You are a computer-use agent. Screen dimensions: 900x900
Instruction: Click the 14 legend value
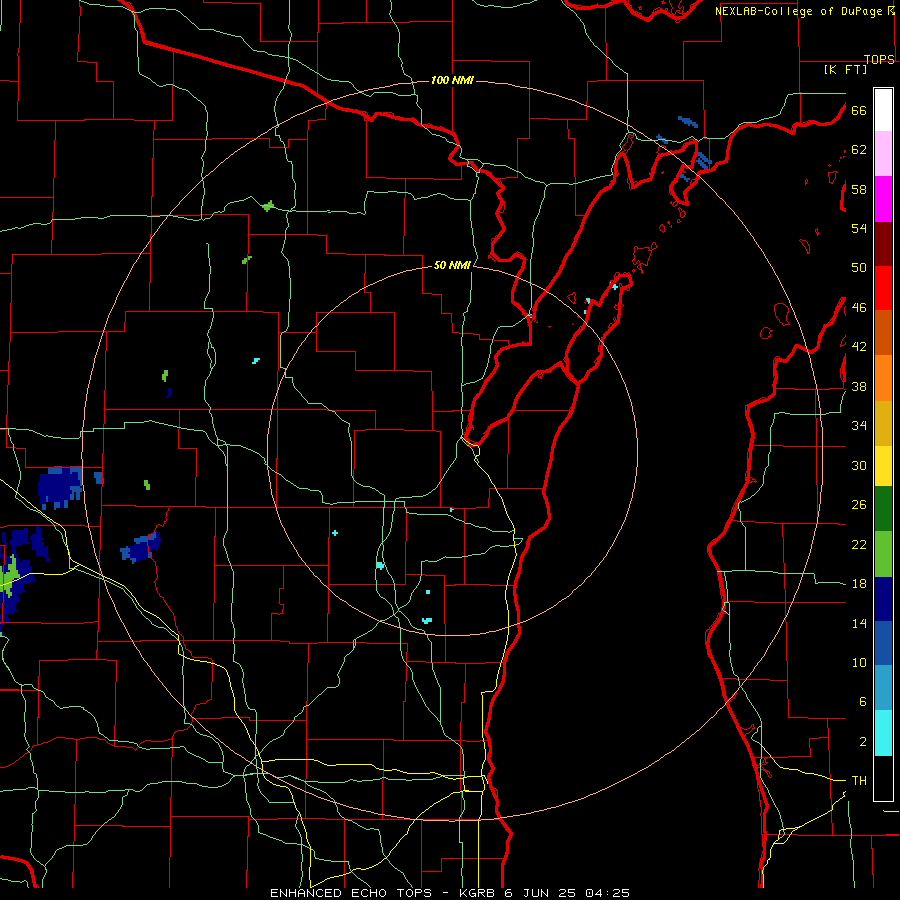tap(859, 623)
